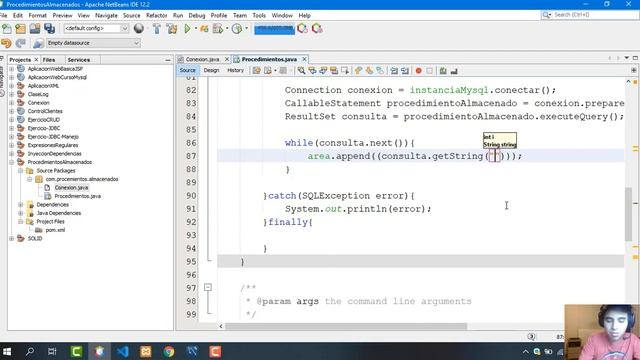Open the Debug menu
The height and width of the screenshot is (360, 640).
pyautogui.click(x=197, y=15)
